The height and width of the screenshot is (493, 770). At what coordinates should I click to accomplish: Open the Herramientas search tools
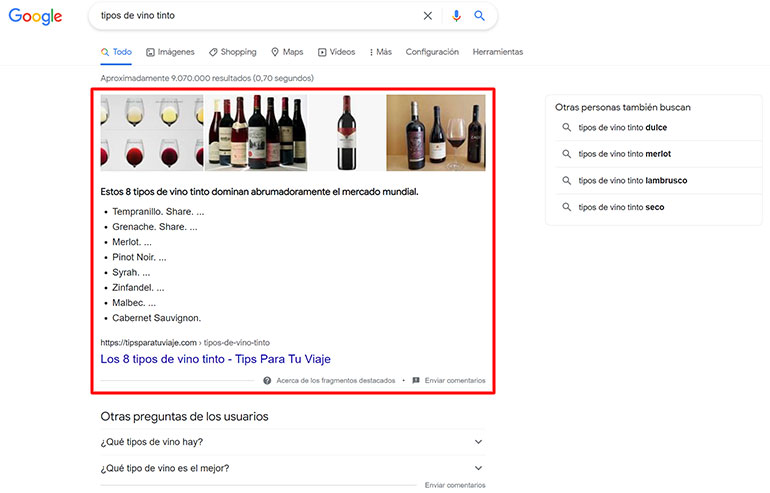click(497, 52)
